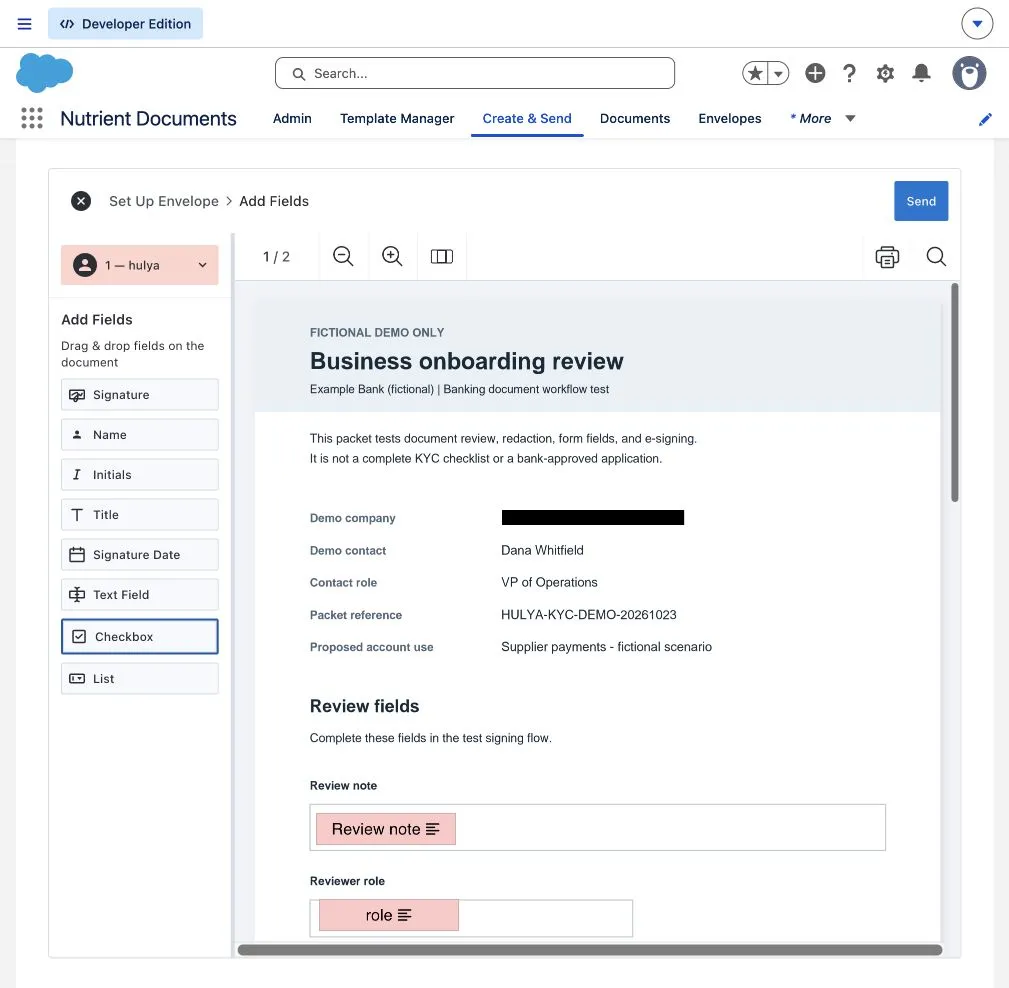Click the page indicator 1 / 2
Viewport: 1009px width, 988px height.
pyautogui.click(x=277, y=257)
